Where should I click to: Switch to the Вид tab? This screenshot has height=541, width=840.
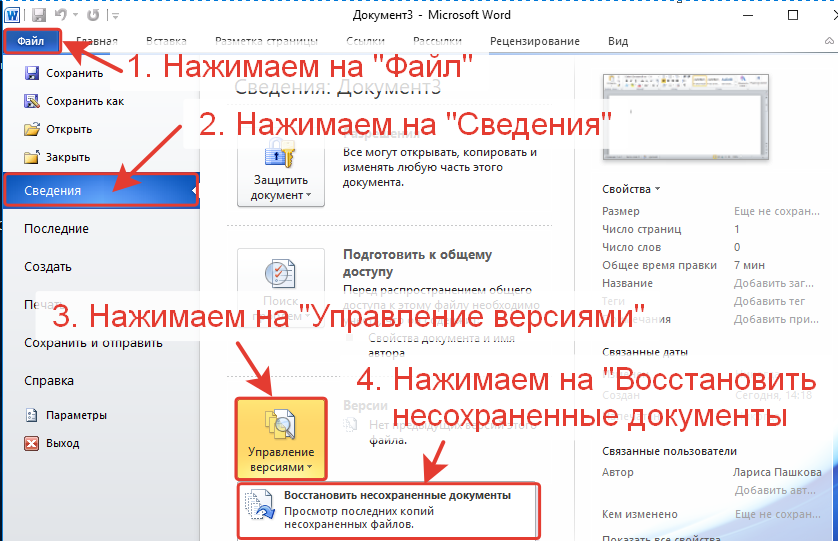point(618,41)
